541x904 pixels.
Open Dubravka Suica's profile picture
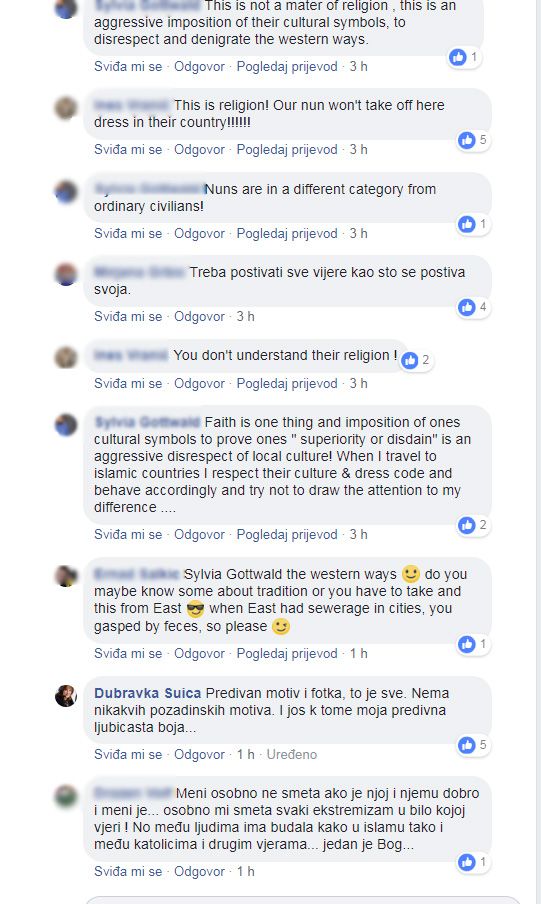tap(66, 696)
